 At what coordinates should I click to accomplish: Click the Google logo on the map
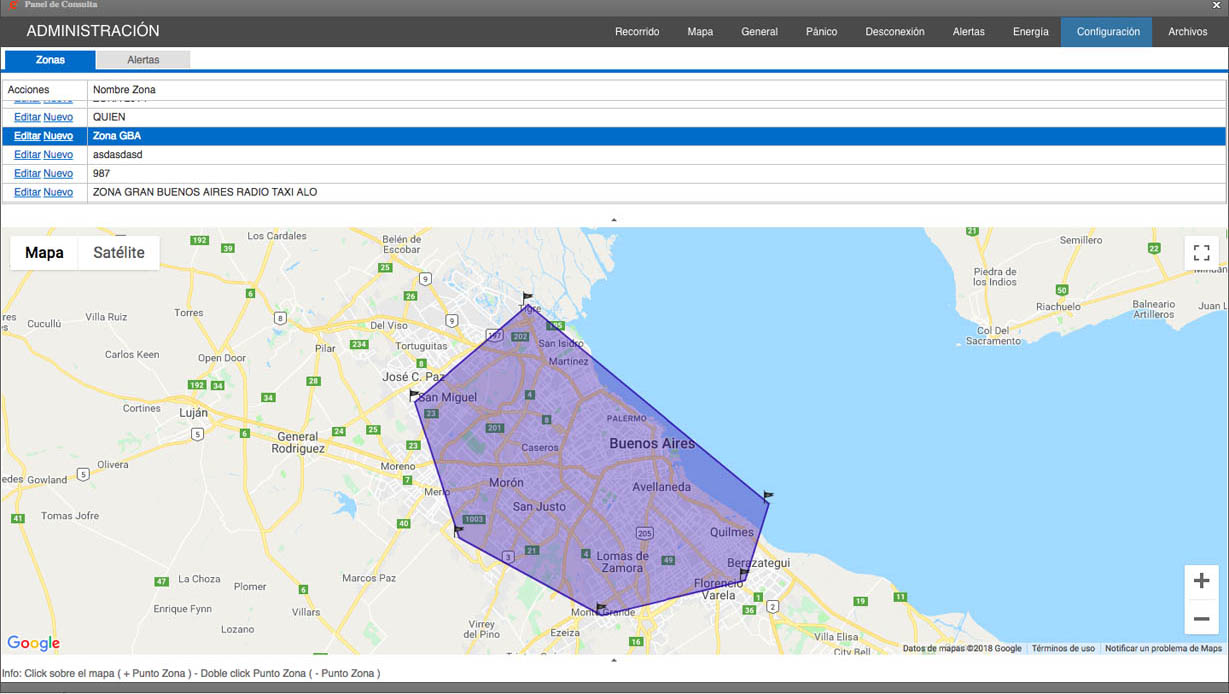point(33,643)
